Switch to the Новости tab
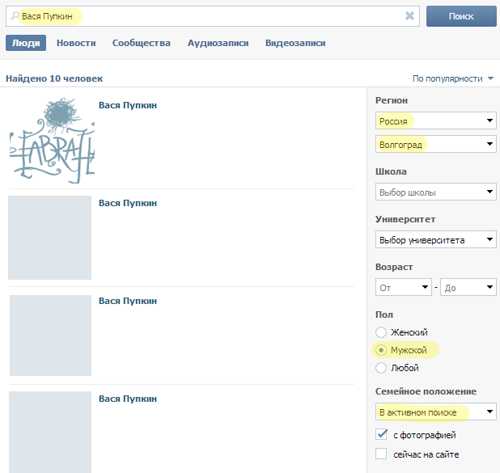Screen dimensions: 500x473 (x=76, y=43)
